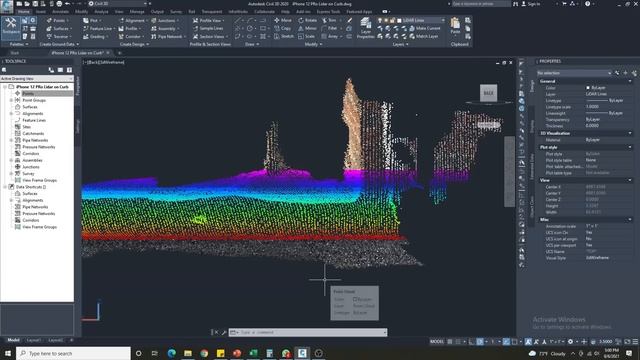
Task: Select the Sample Lines tool
Action: tap(208, 29)
